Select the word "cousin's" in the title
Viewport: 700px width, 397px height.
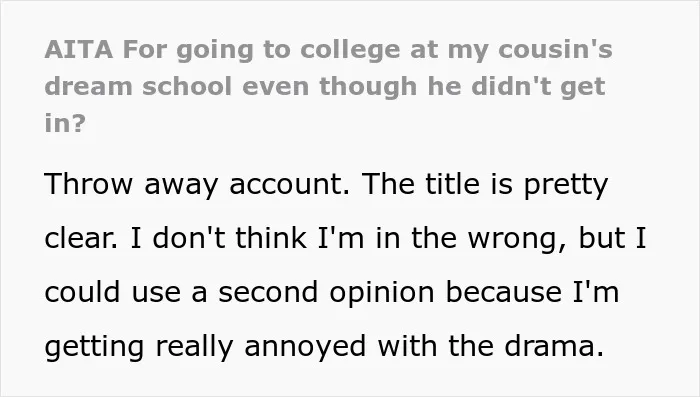click(555, 49)
